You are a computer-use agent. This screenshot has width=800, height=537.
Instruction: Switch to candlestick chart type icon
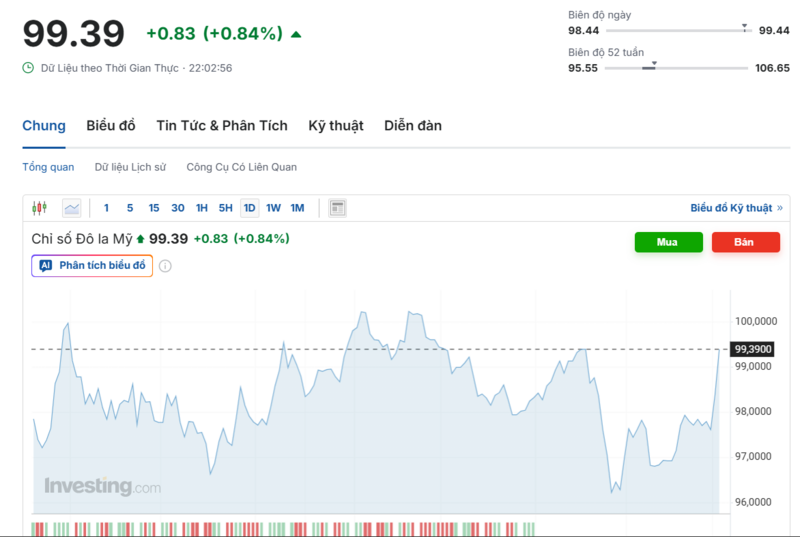pos(40,208)
